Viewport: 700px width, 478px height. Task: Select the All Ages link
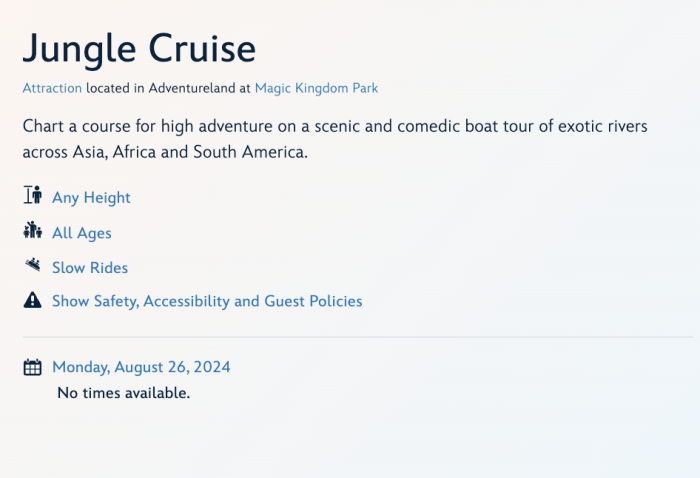click(81, 233)
